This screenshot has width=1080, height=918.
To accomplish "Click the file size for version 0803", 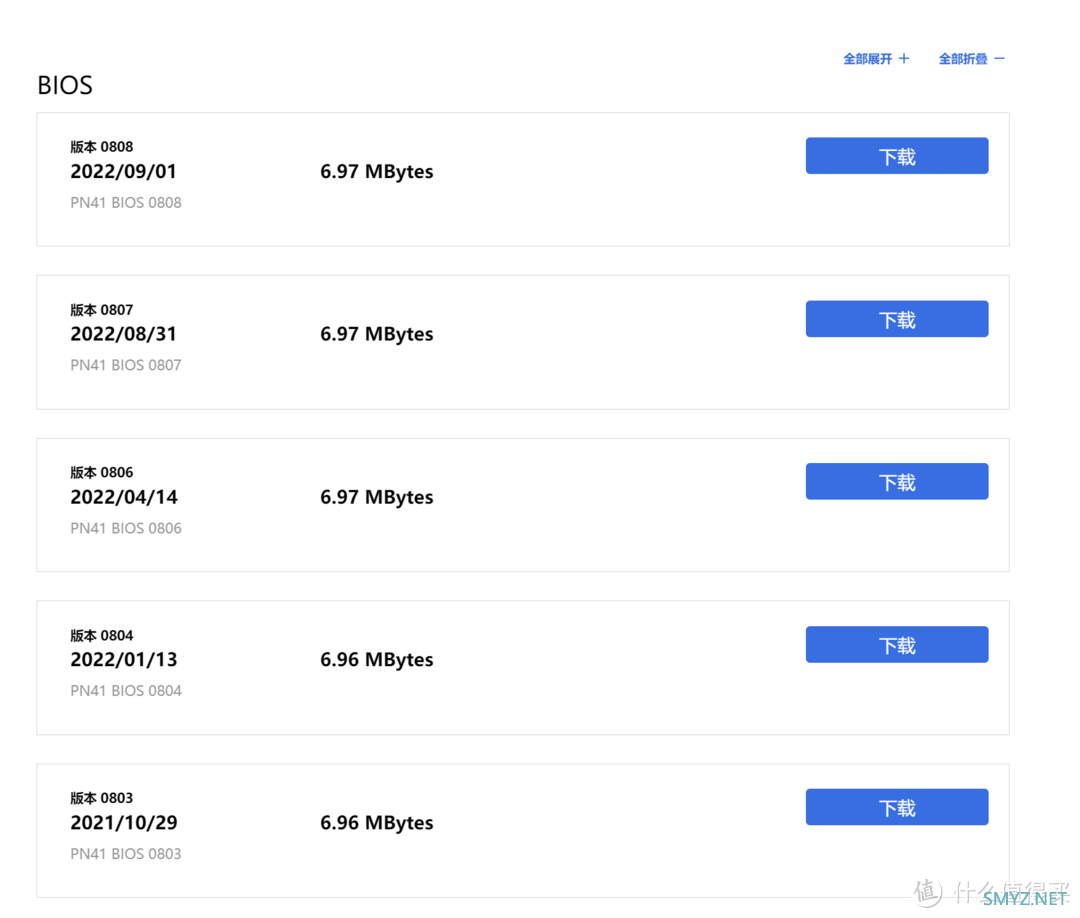I will pyautogui.click(x=377, y=823).
